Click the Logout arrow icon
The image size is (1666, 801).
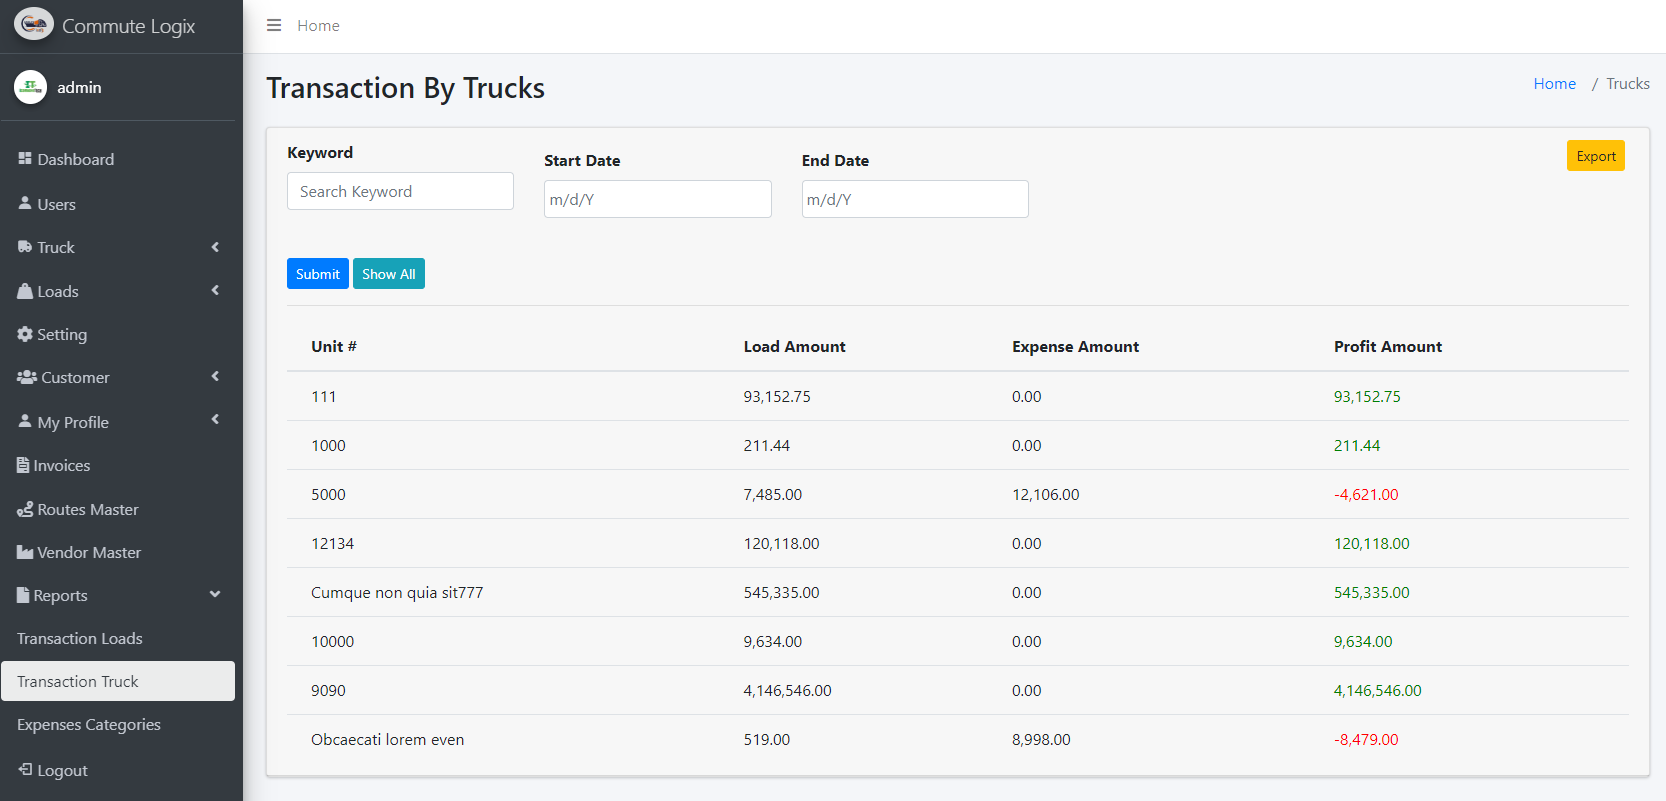tap(25, 769)
